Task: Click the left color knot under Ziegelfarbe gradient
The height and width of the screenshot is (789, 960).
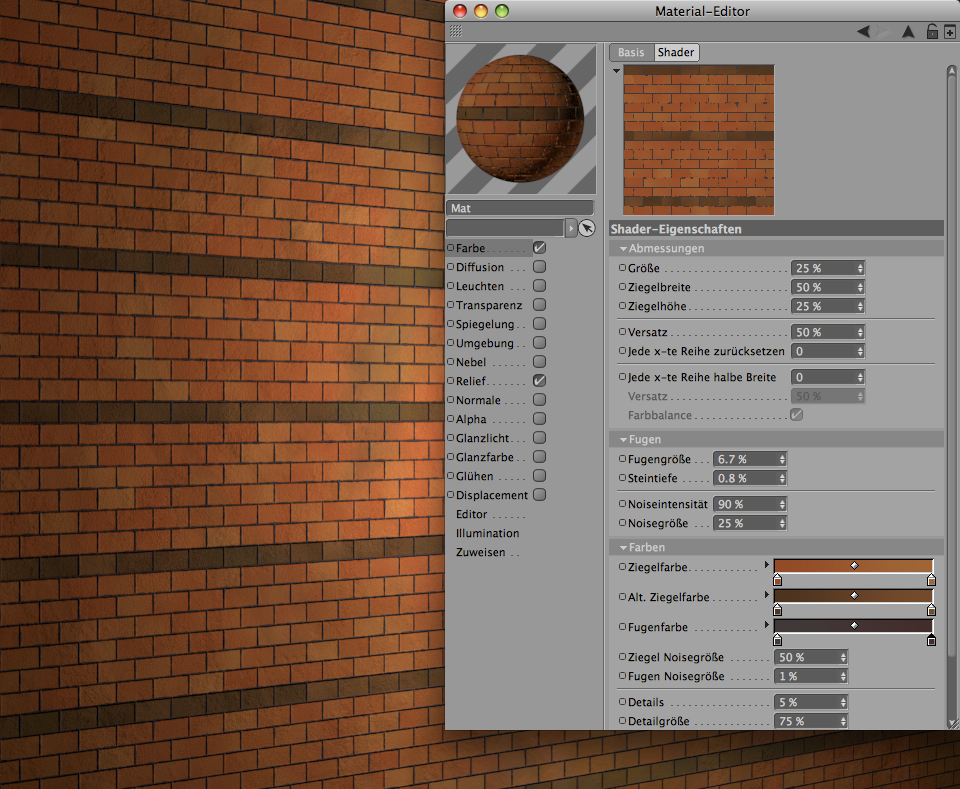Action: tap(778, 580)
